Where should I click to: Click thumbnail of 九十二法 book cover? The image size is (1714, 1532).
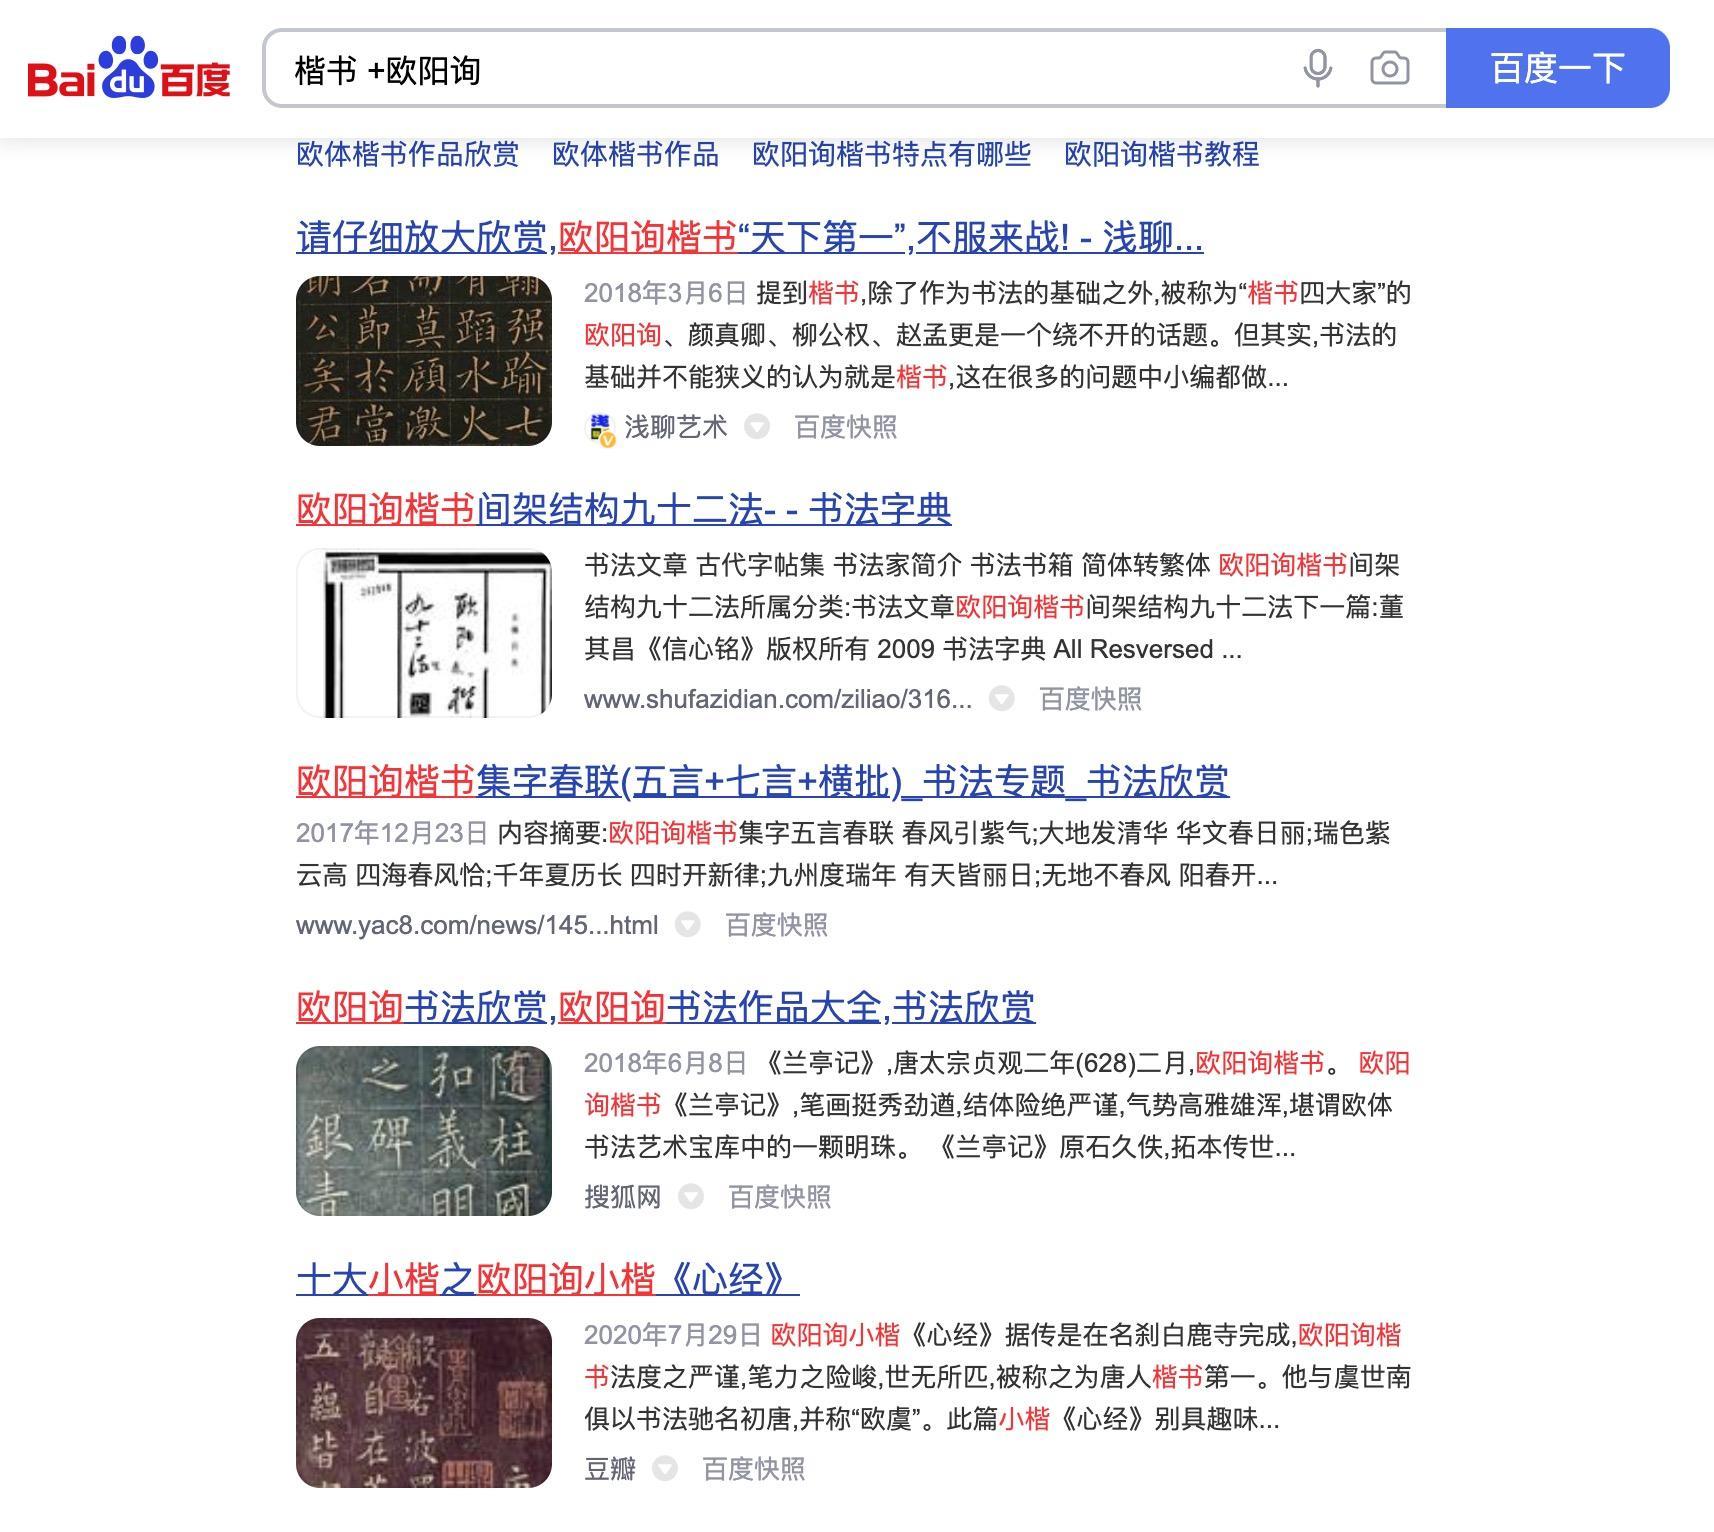coord(424,633)
